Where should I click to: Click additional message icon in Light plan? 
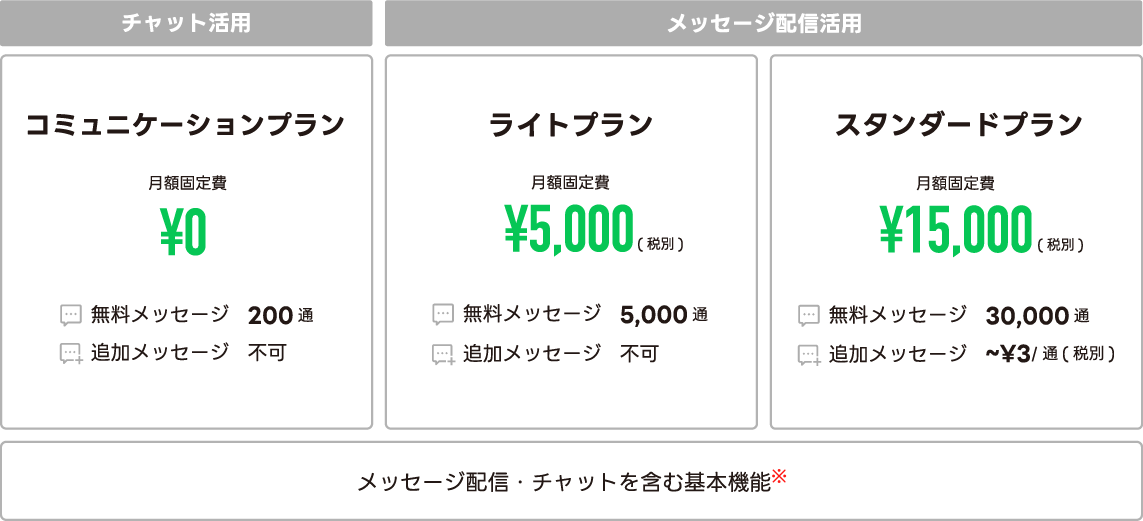(x=443, y=353)
